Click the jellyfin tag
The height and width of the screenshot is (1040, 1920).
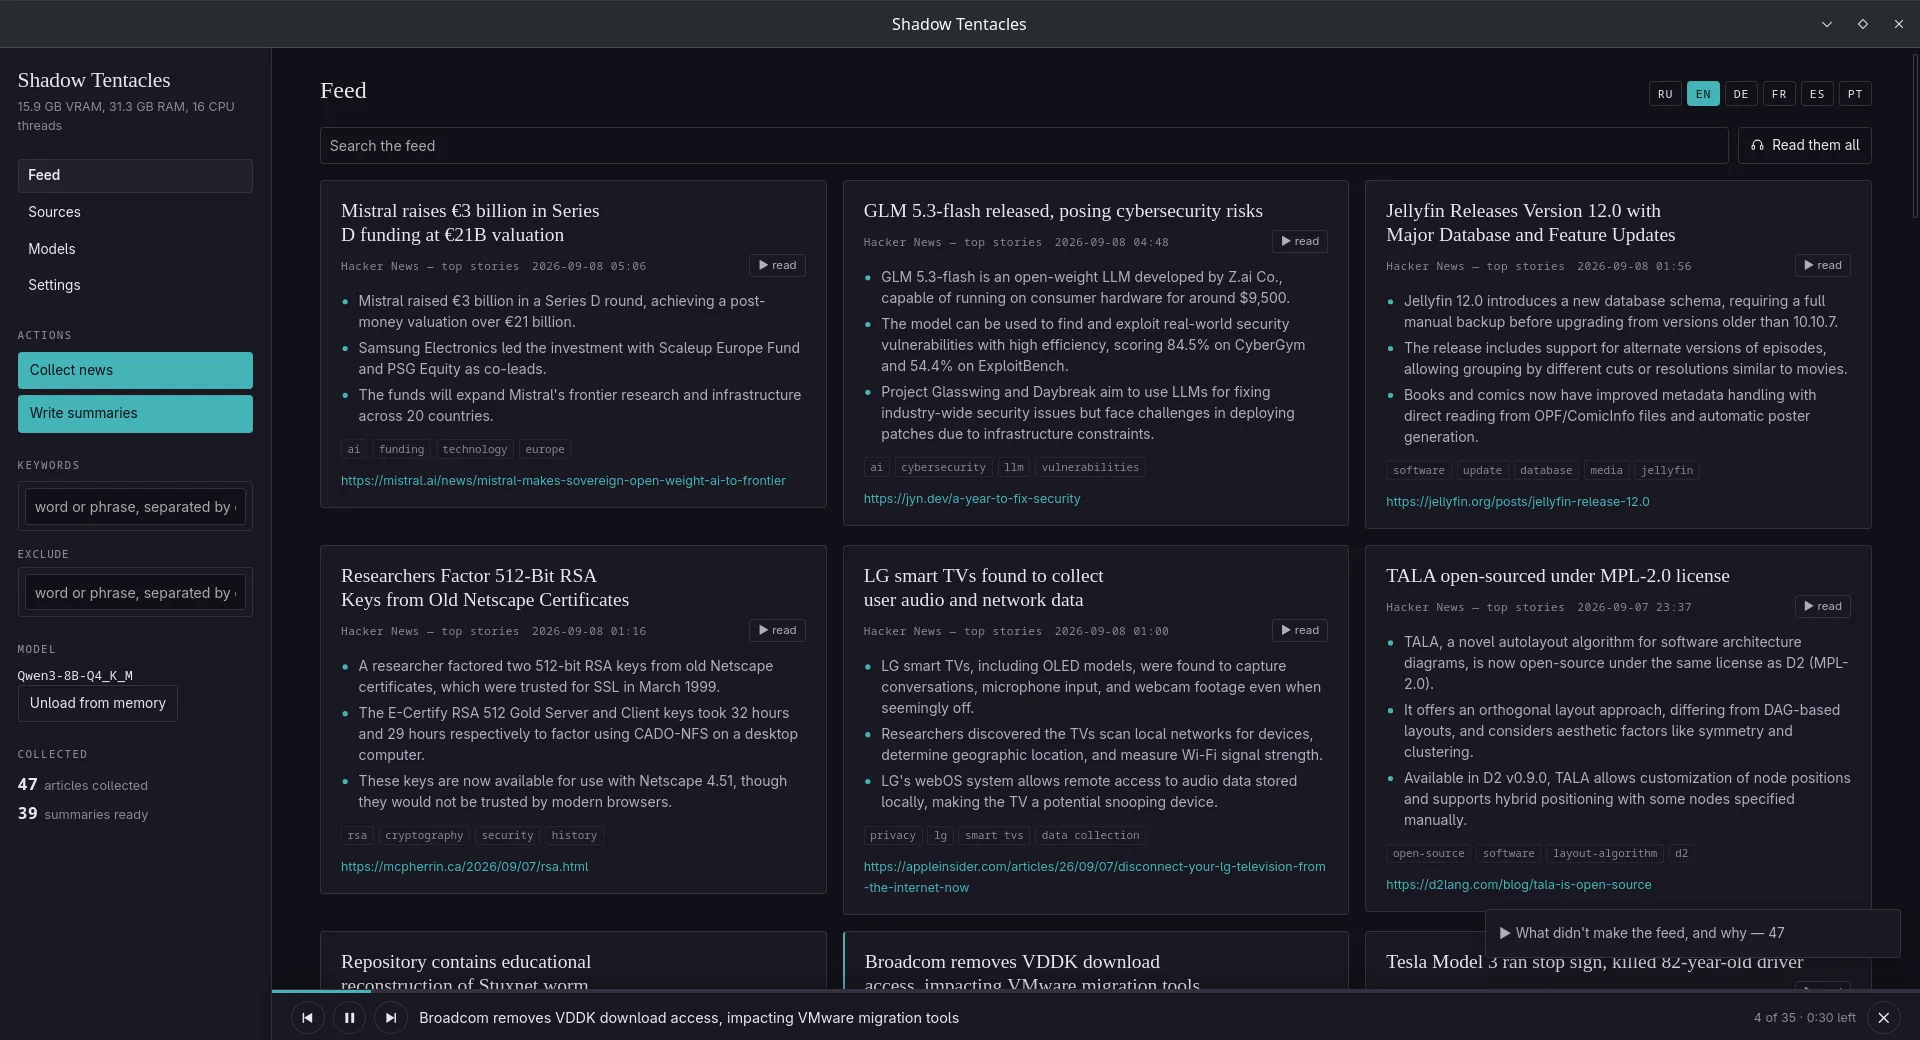click(1667, 471)
